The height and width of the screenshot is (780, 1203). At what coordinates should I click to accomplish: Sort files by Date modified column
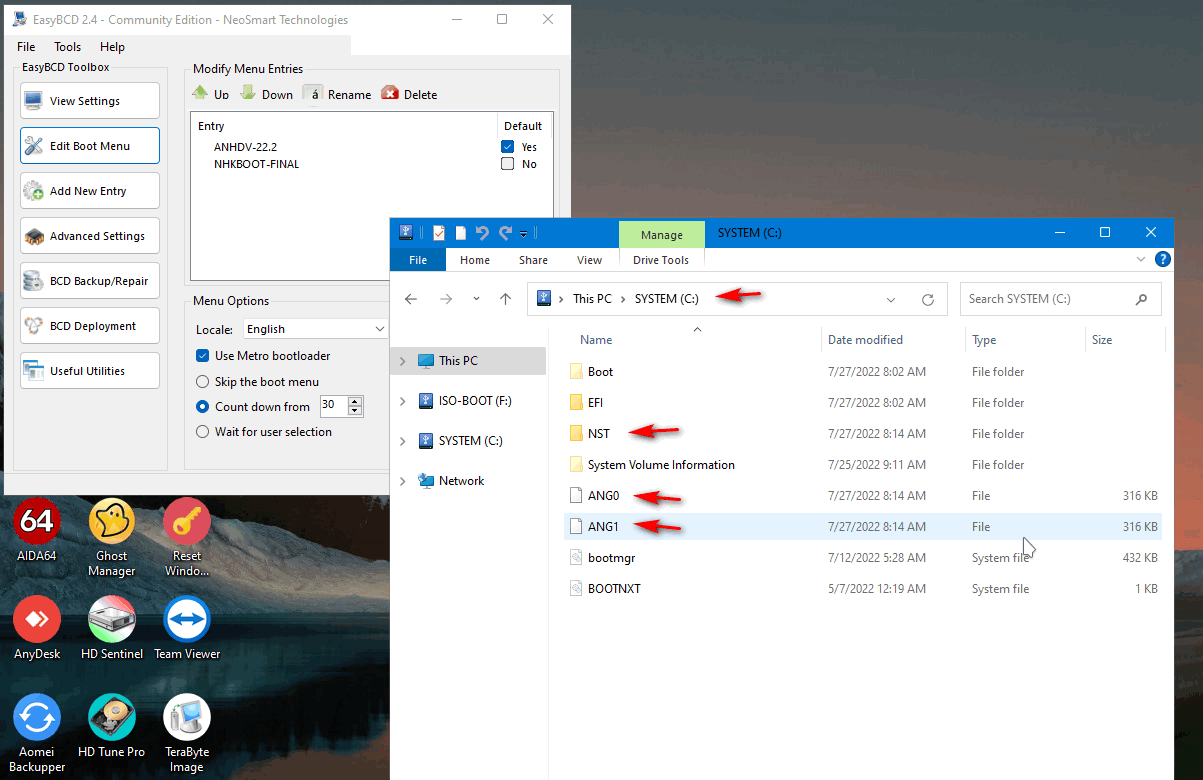coord(865,340)
